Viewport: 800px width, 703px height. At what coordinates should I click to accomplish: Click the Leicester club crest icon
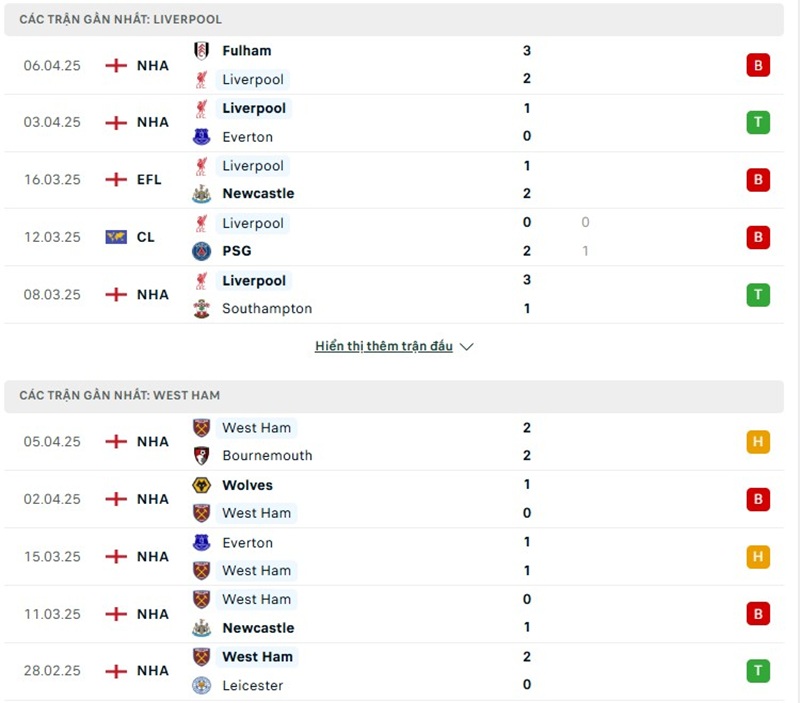[x=202, y=686]
